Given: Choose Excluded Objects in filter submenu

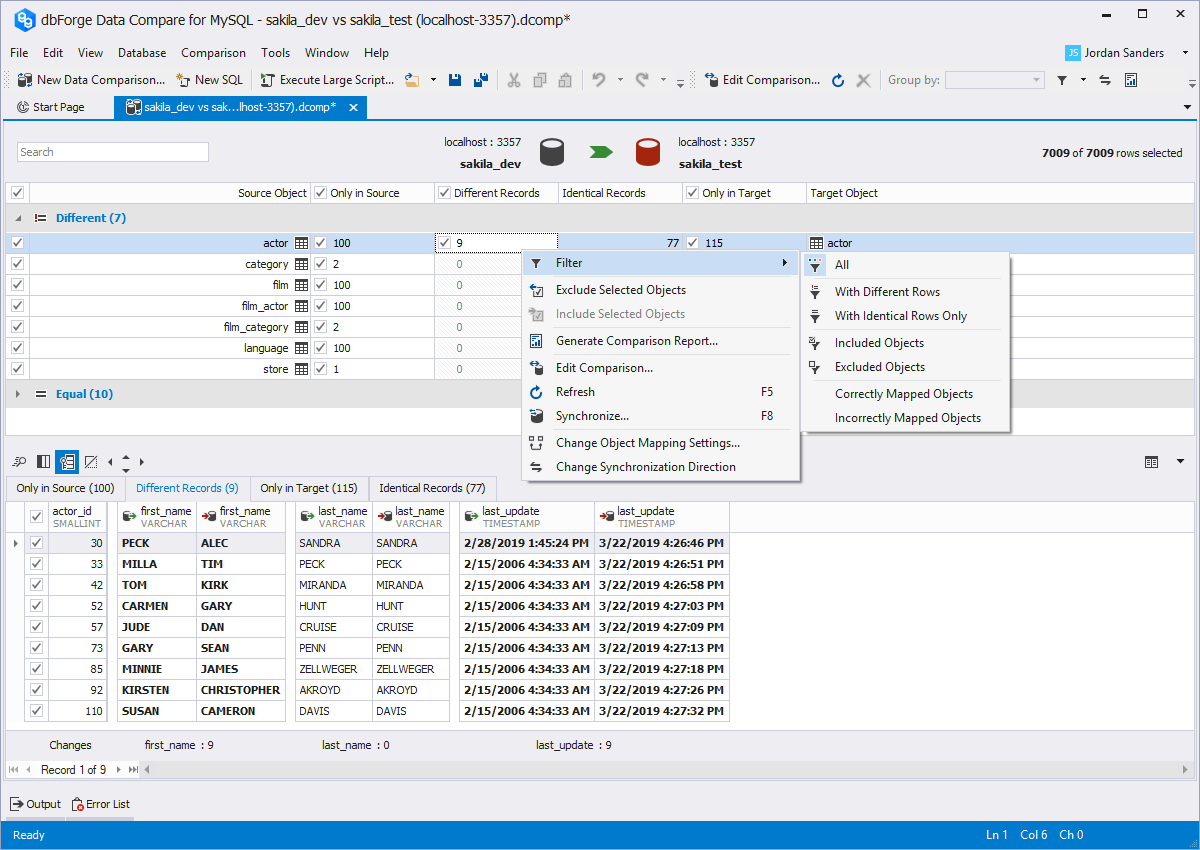Looking at the screenshot, I should tap(906, 367).
